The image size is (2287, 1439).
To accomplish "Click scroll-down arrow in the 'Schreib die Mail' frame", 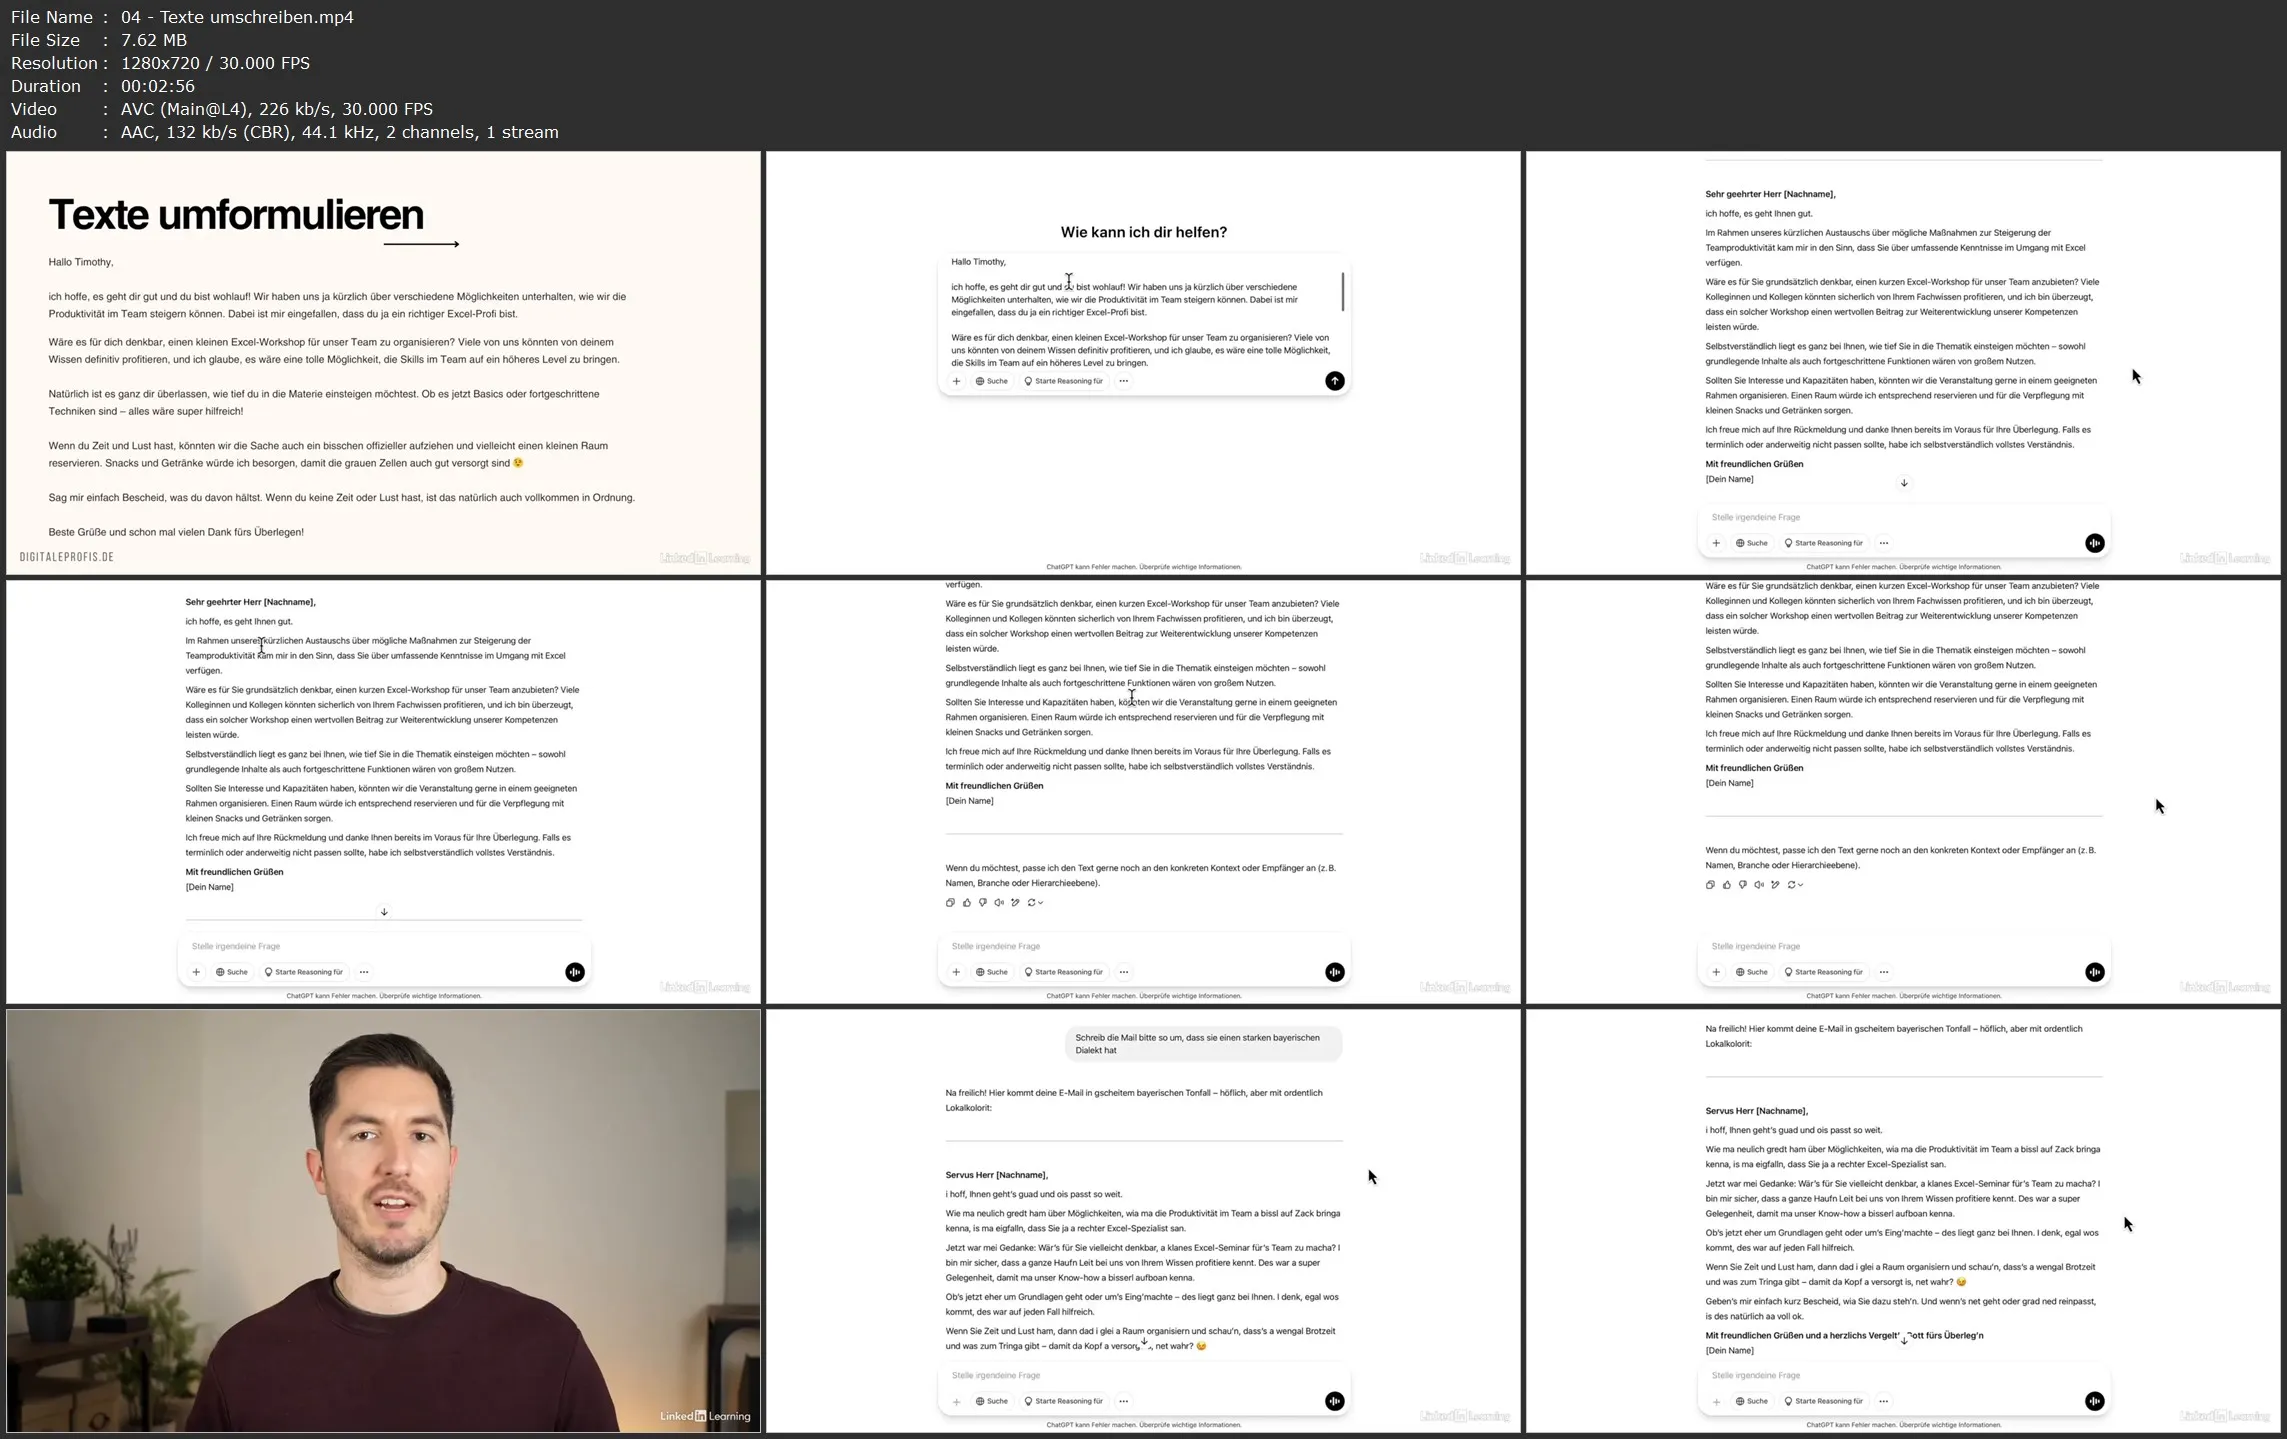I will point(1144,1342).
